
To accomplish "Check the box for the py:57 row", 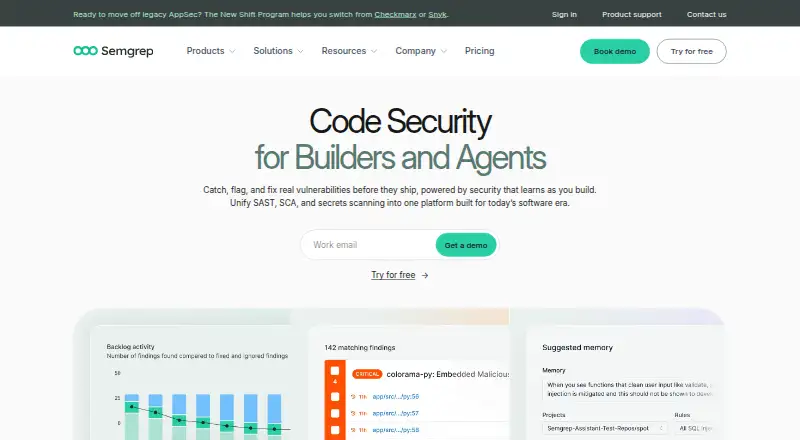I will click(x=335, y=413).
